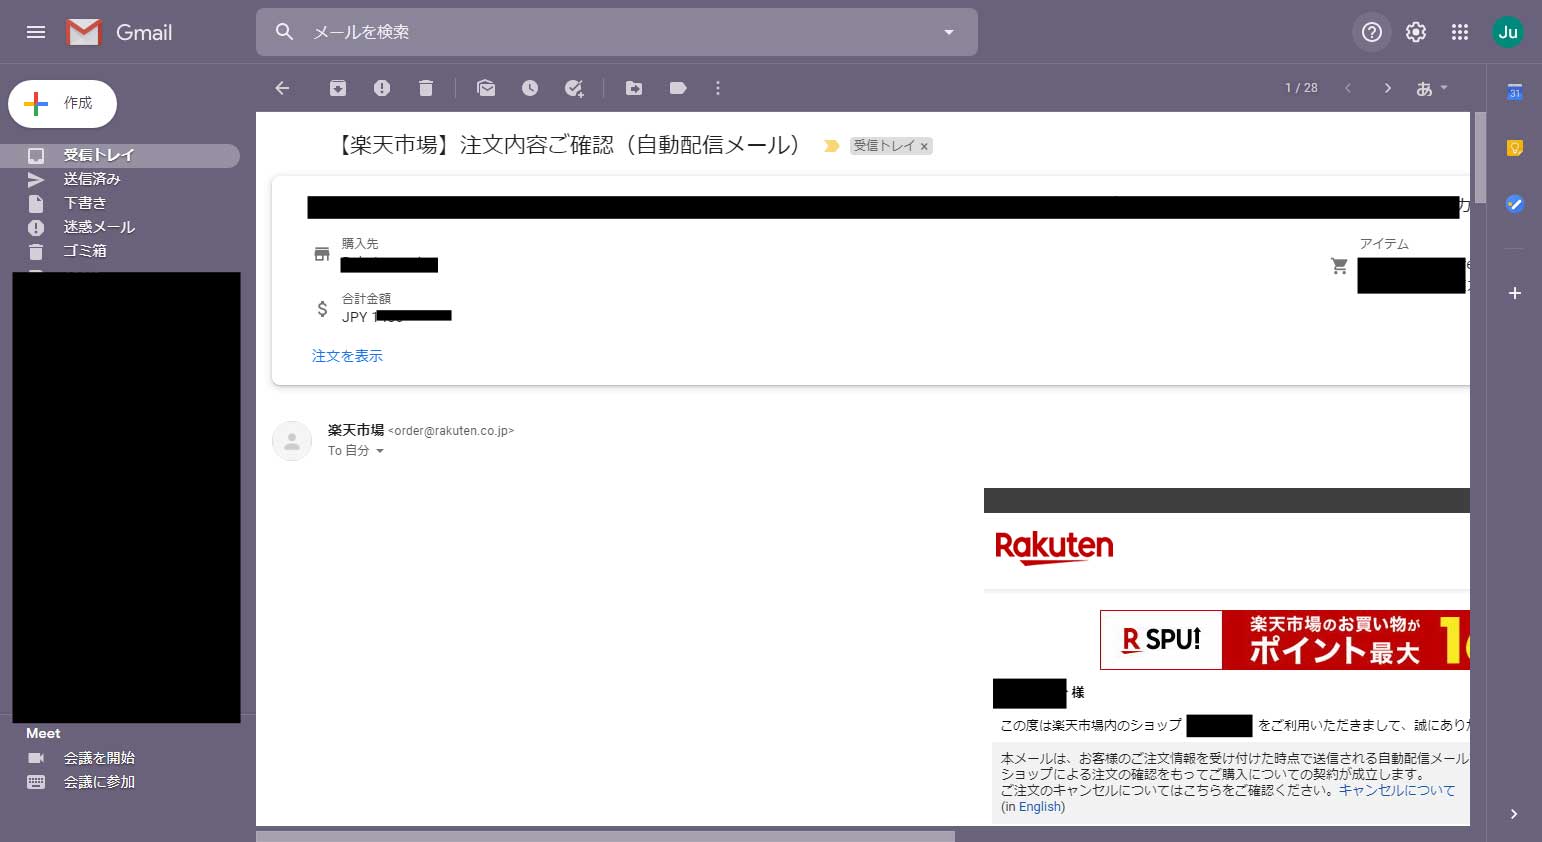
Task: Click 注文を表示 link
Action: (347, 356)
